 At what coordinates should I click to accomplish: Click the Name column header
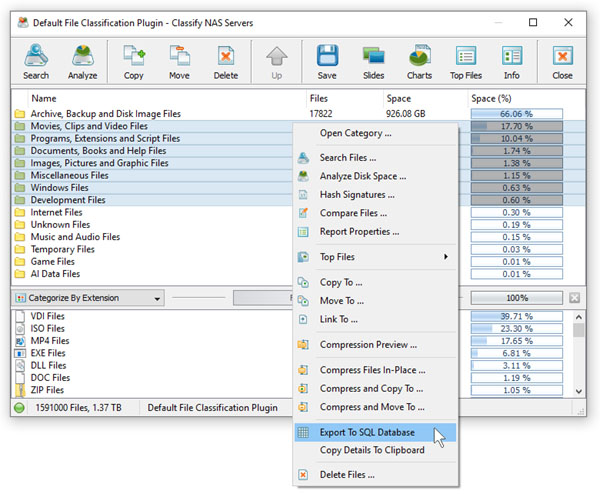click(166, 99)
